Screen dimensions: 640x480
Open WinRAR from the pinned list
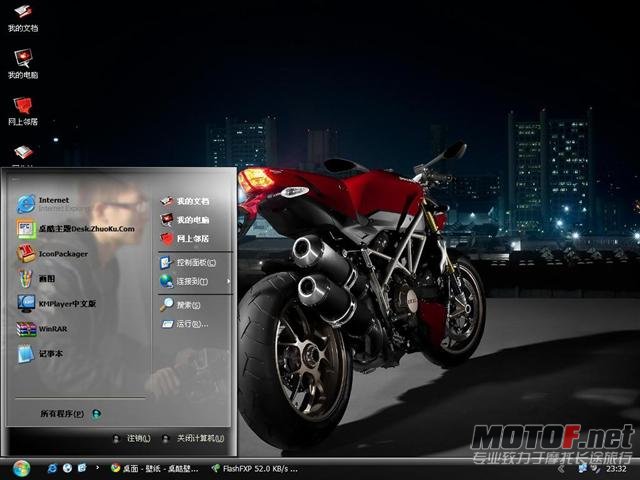(42, 329)
